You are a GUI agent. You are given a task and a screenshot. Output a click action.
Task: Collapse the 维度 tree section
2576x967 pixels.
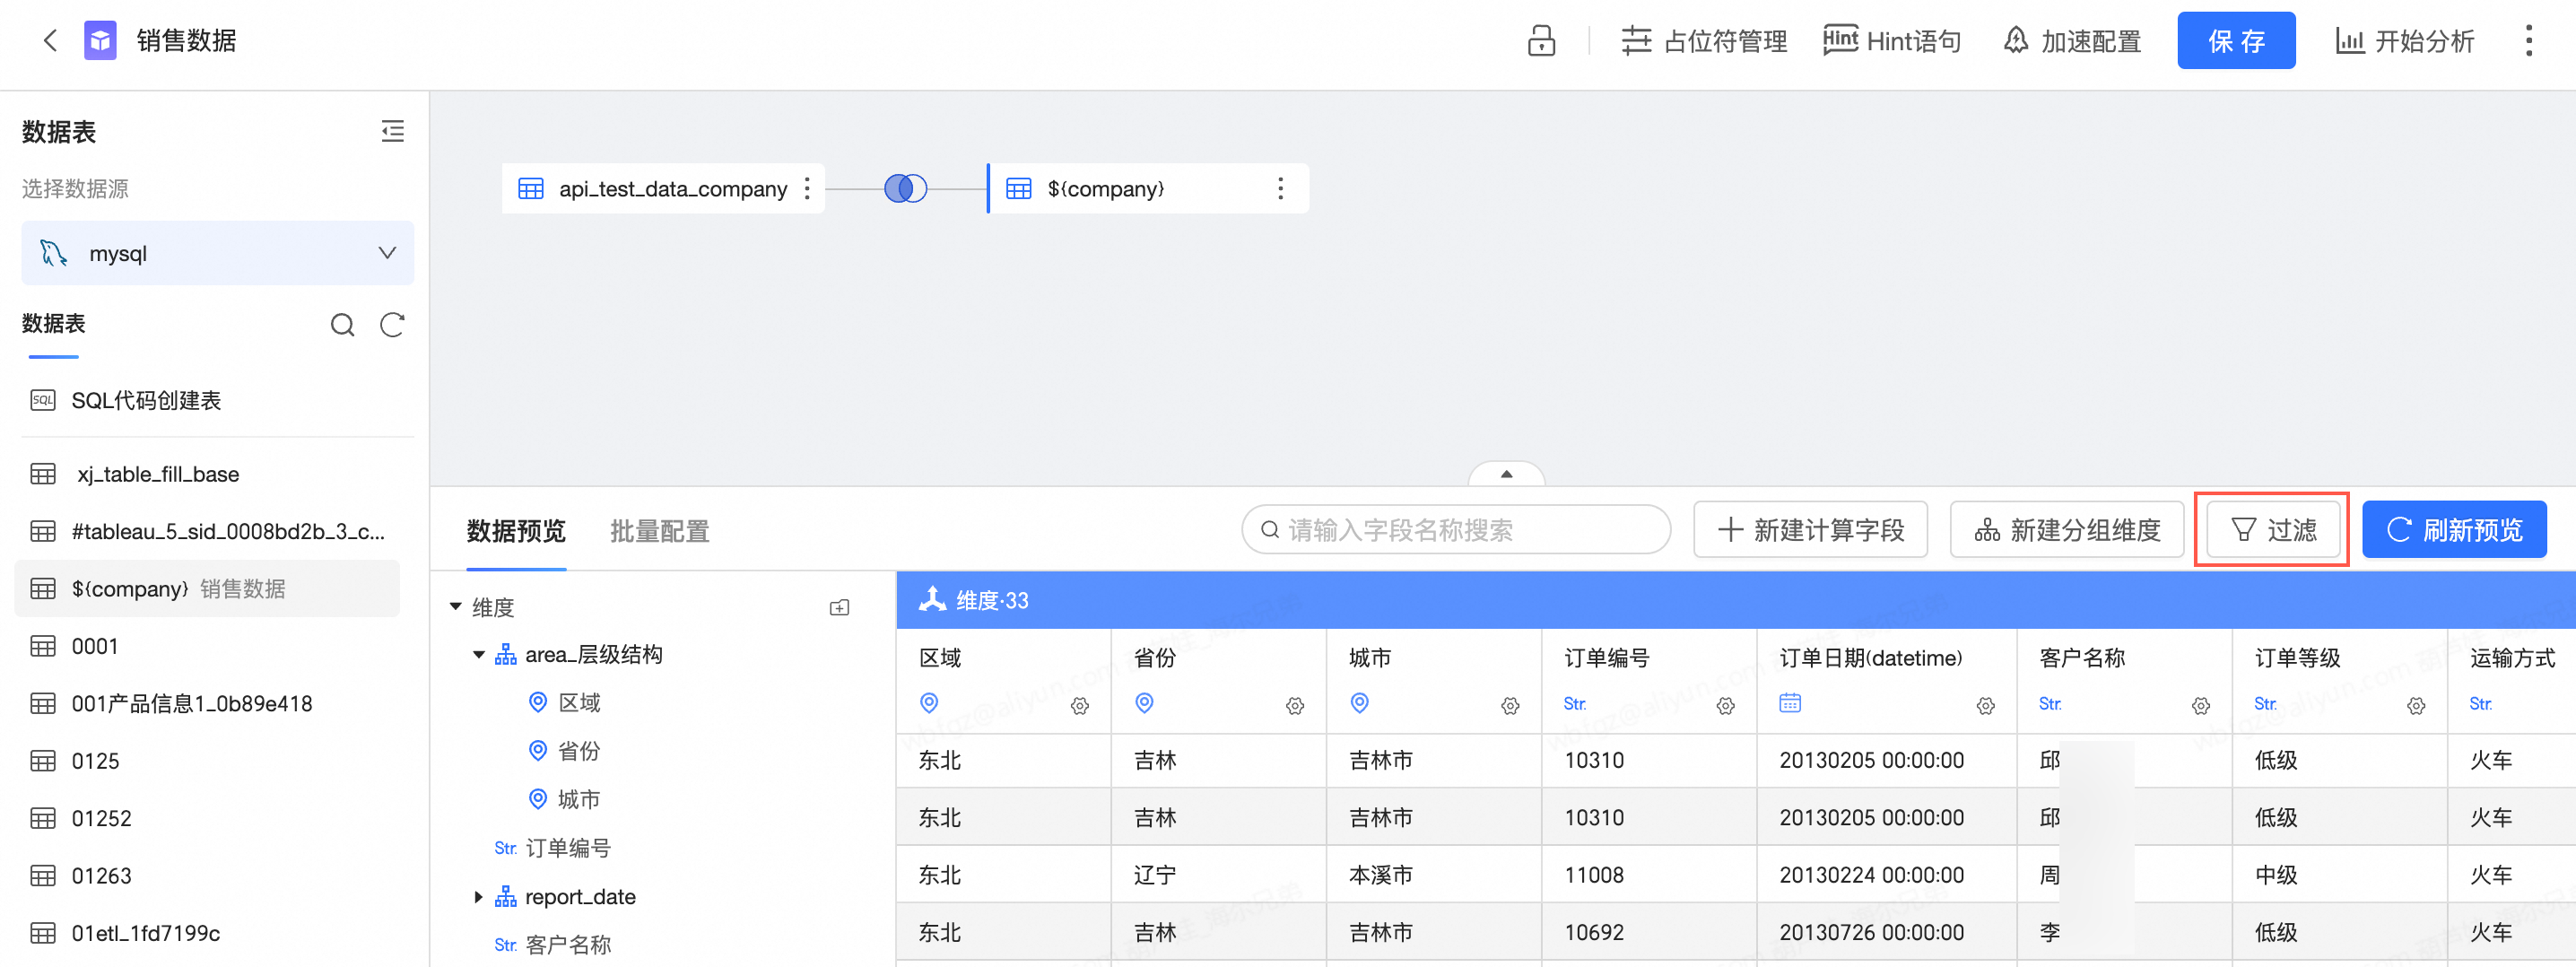coord(456,607)
